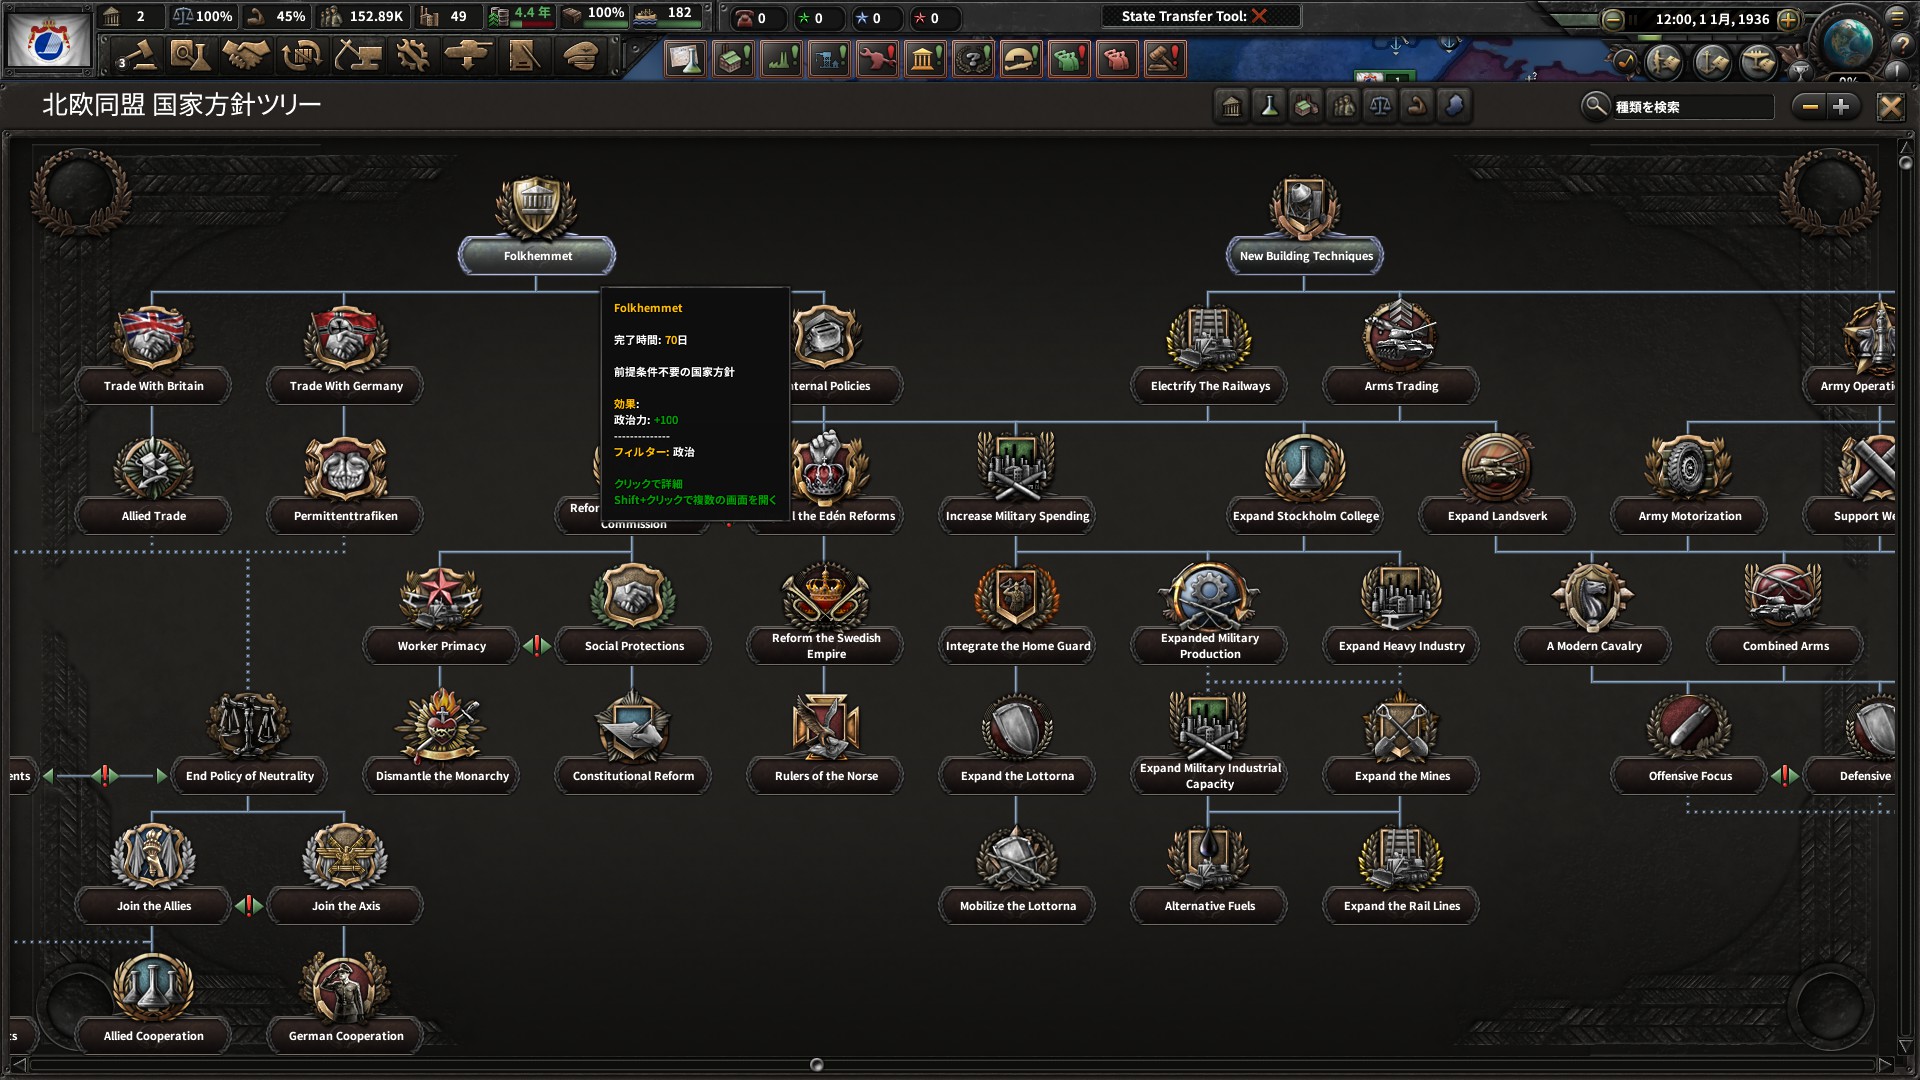Screen dimensions: 1920x1080
Task: Toggle the territory map focus filter
Action: pyautogui.click(x=1454, y=106)
